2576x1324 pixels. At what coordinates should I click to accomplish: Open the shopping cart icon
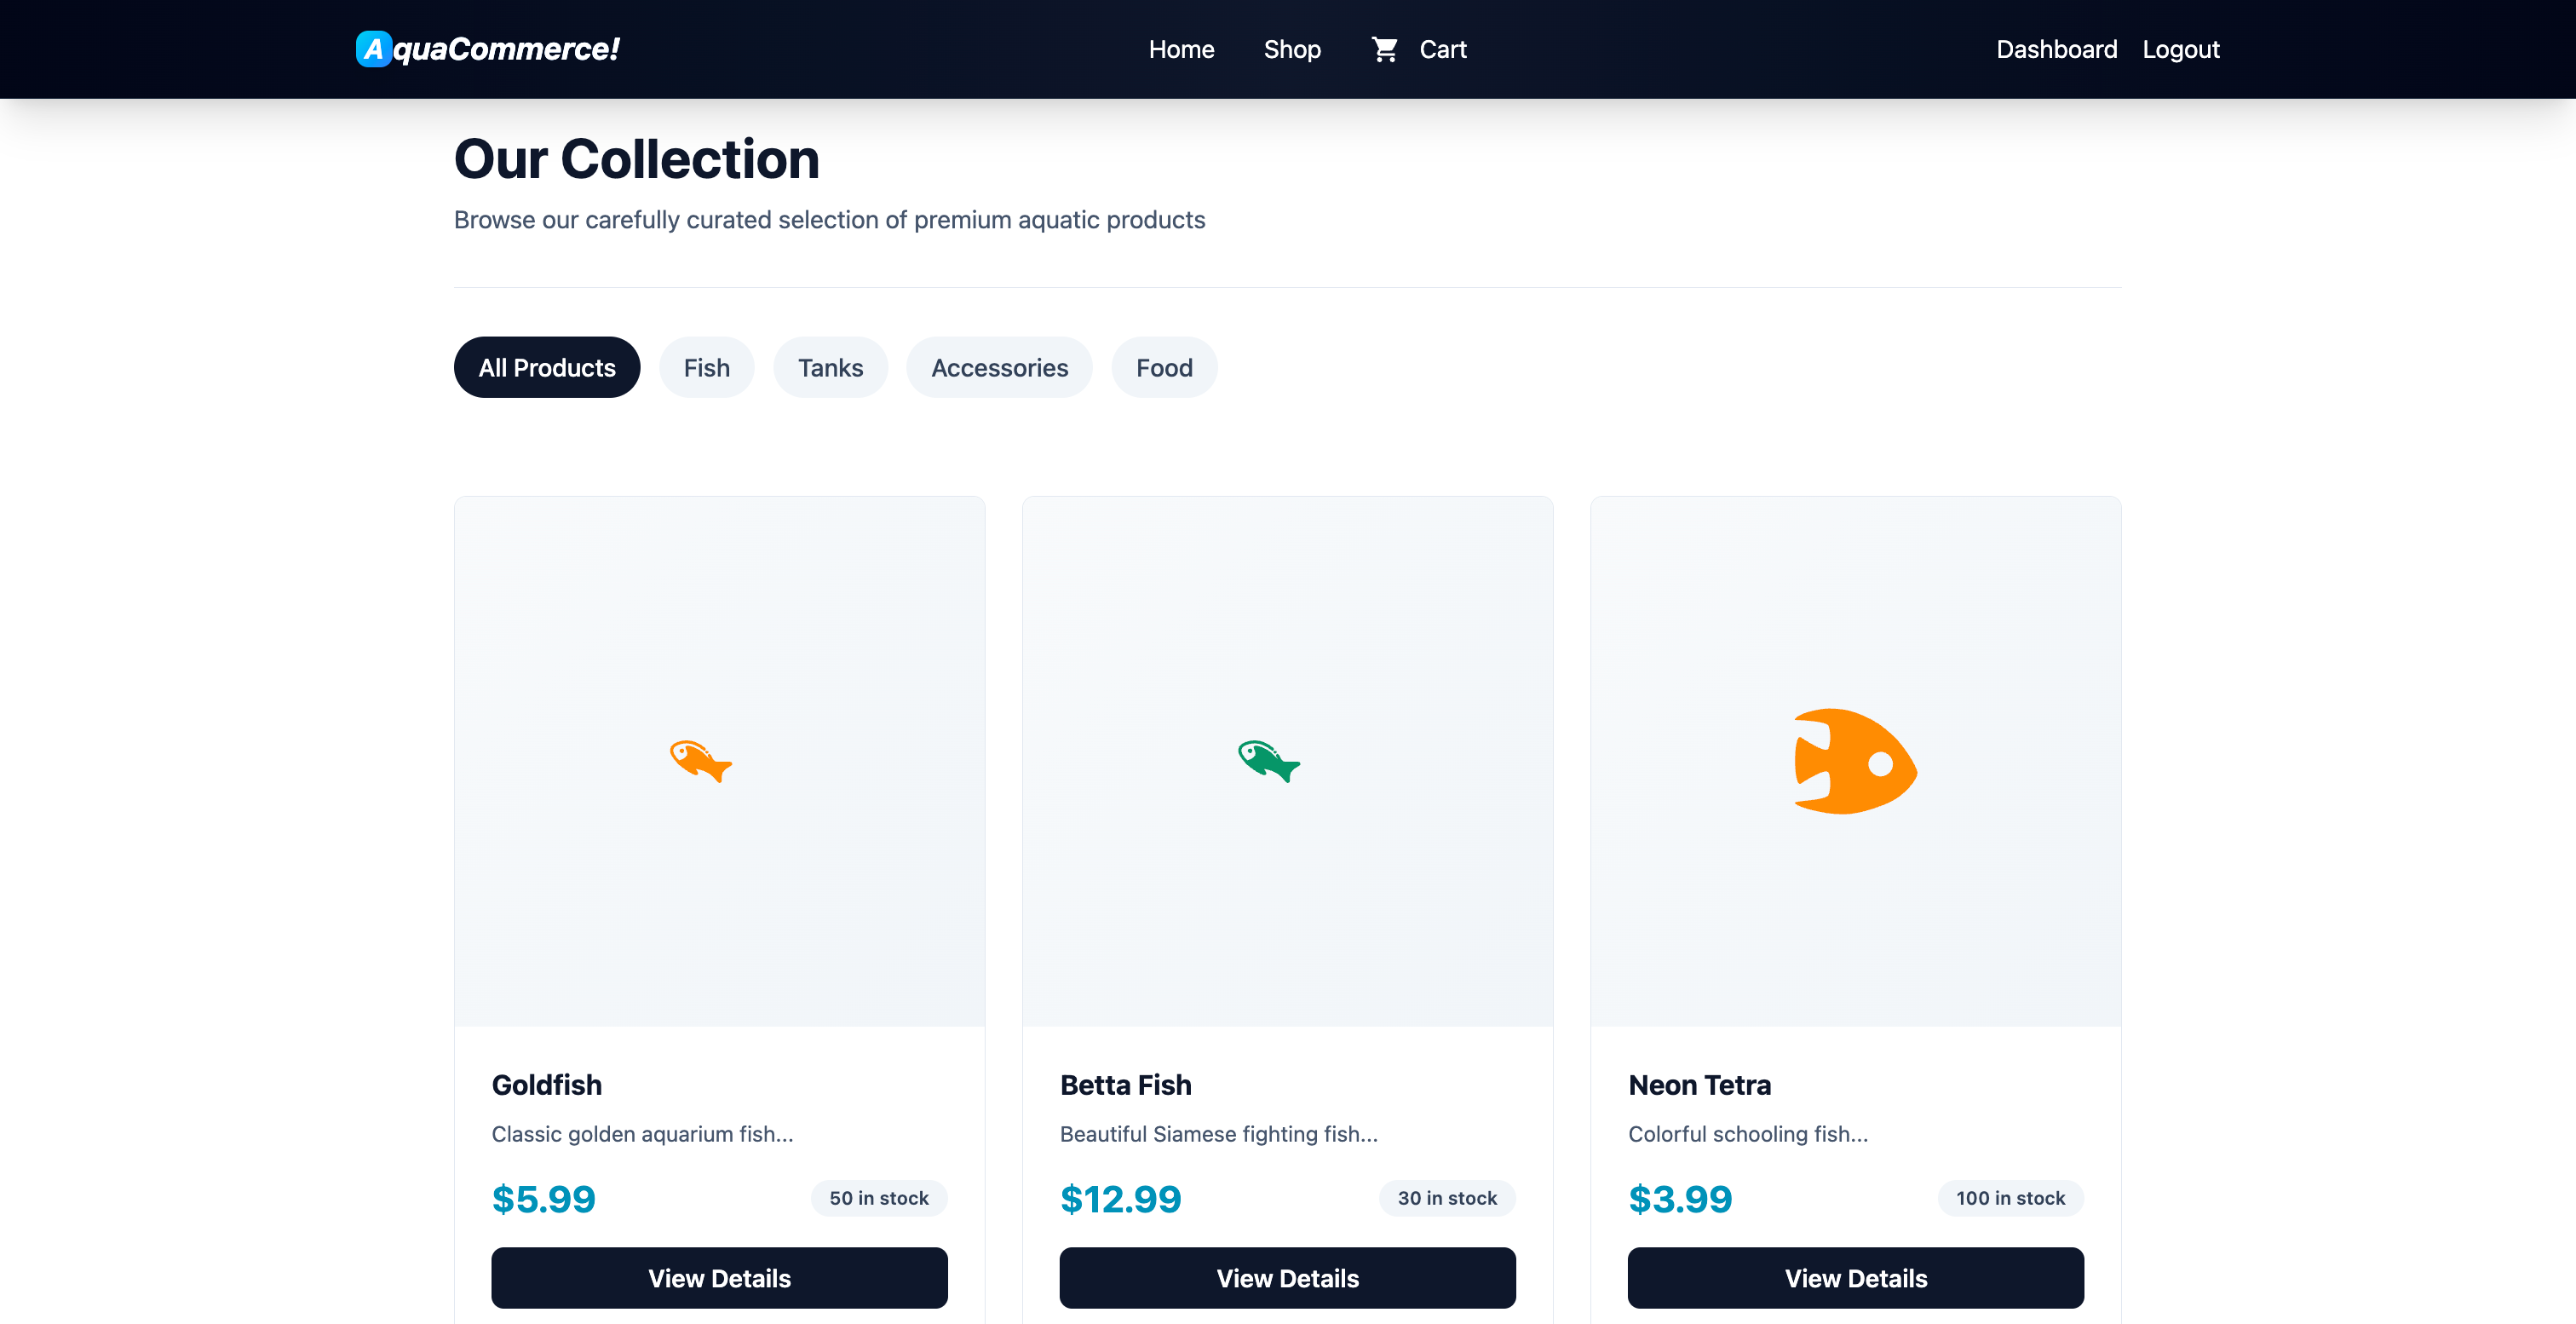tap(1384, 49)
